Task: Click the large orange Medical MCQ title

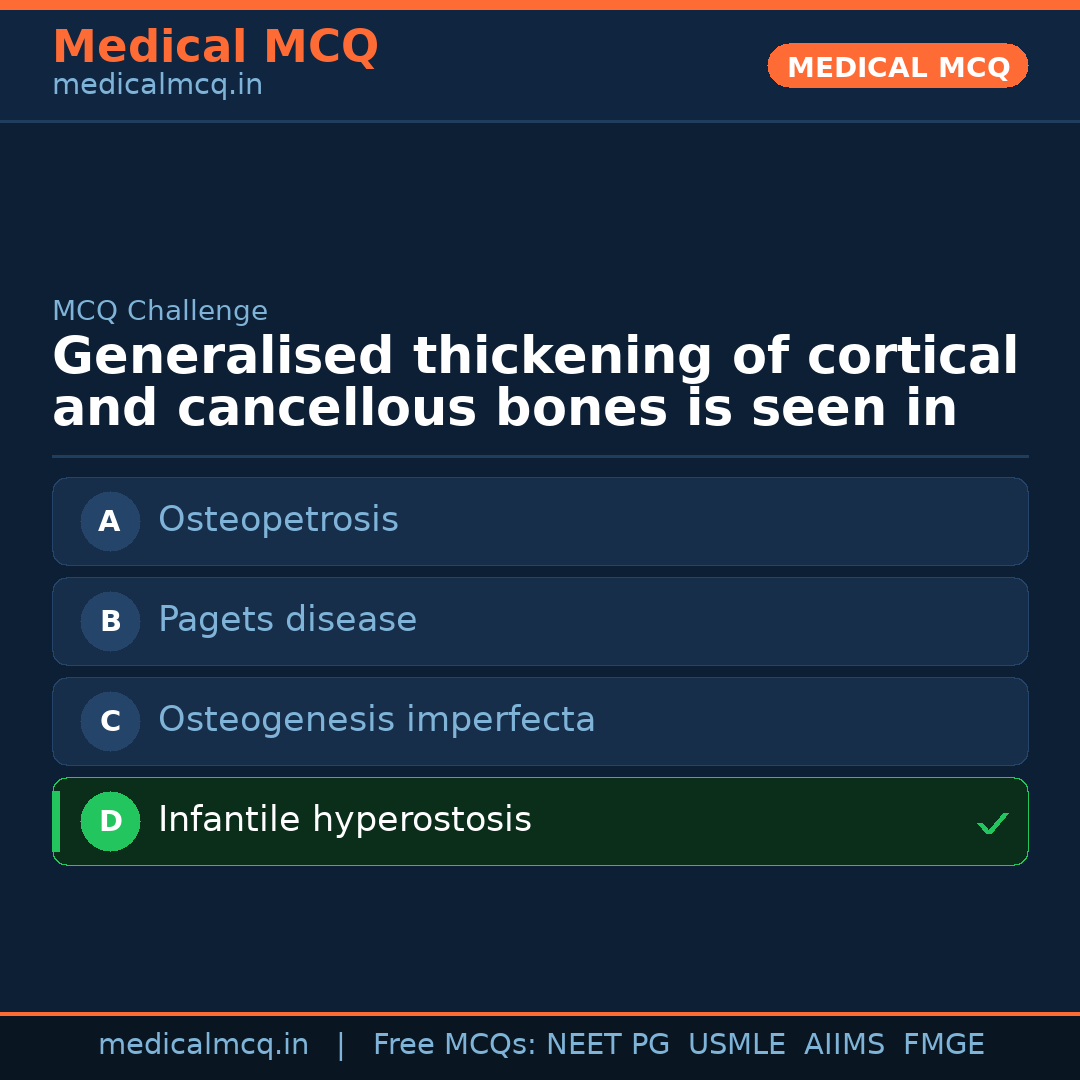Action: pos(215,47)
